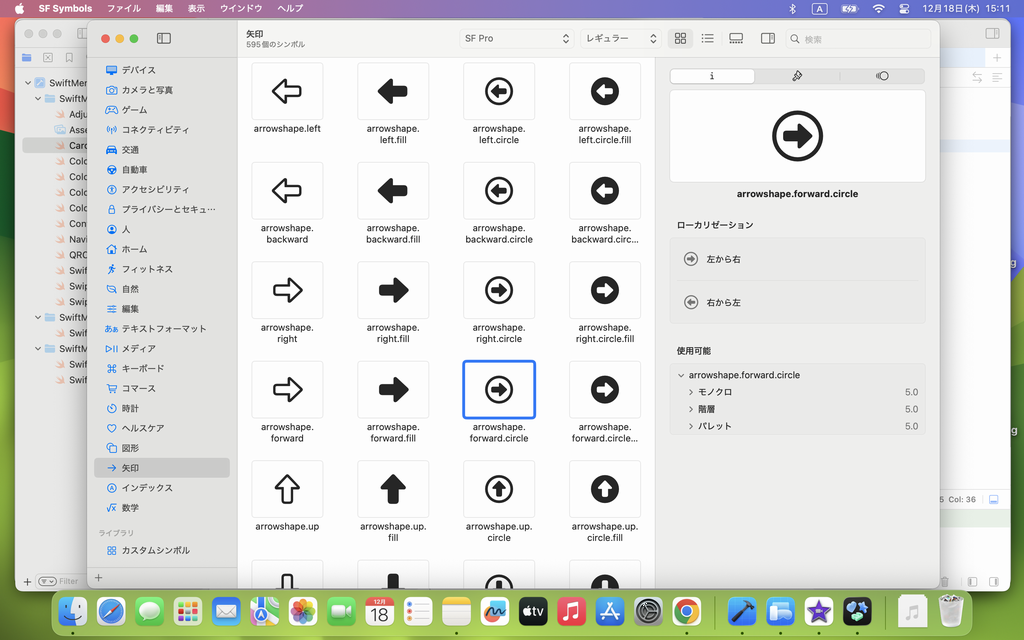Toggle the sidebar visibility button
The height and width of the screenshot is (640, 1024).
tap(164, 38)
